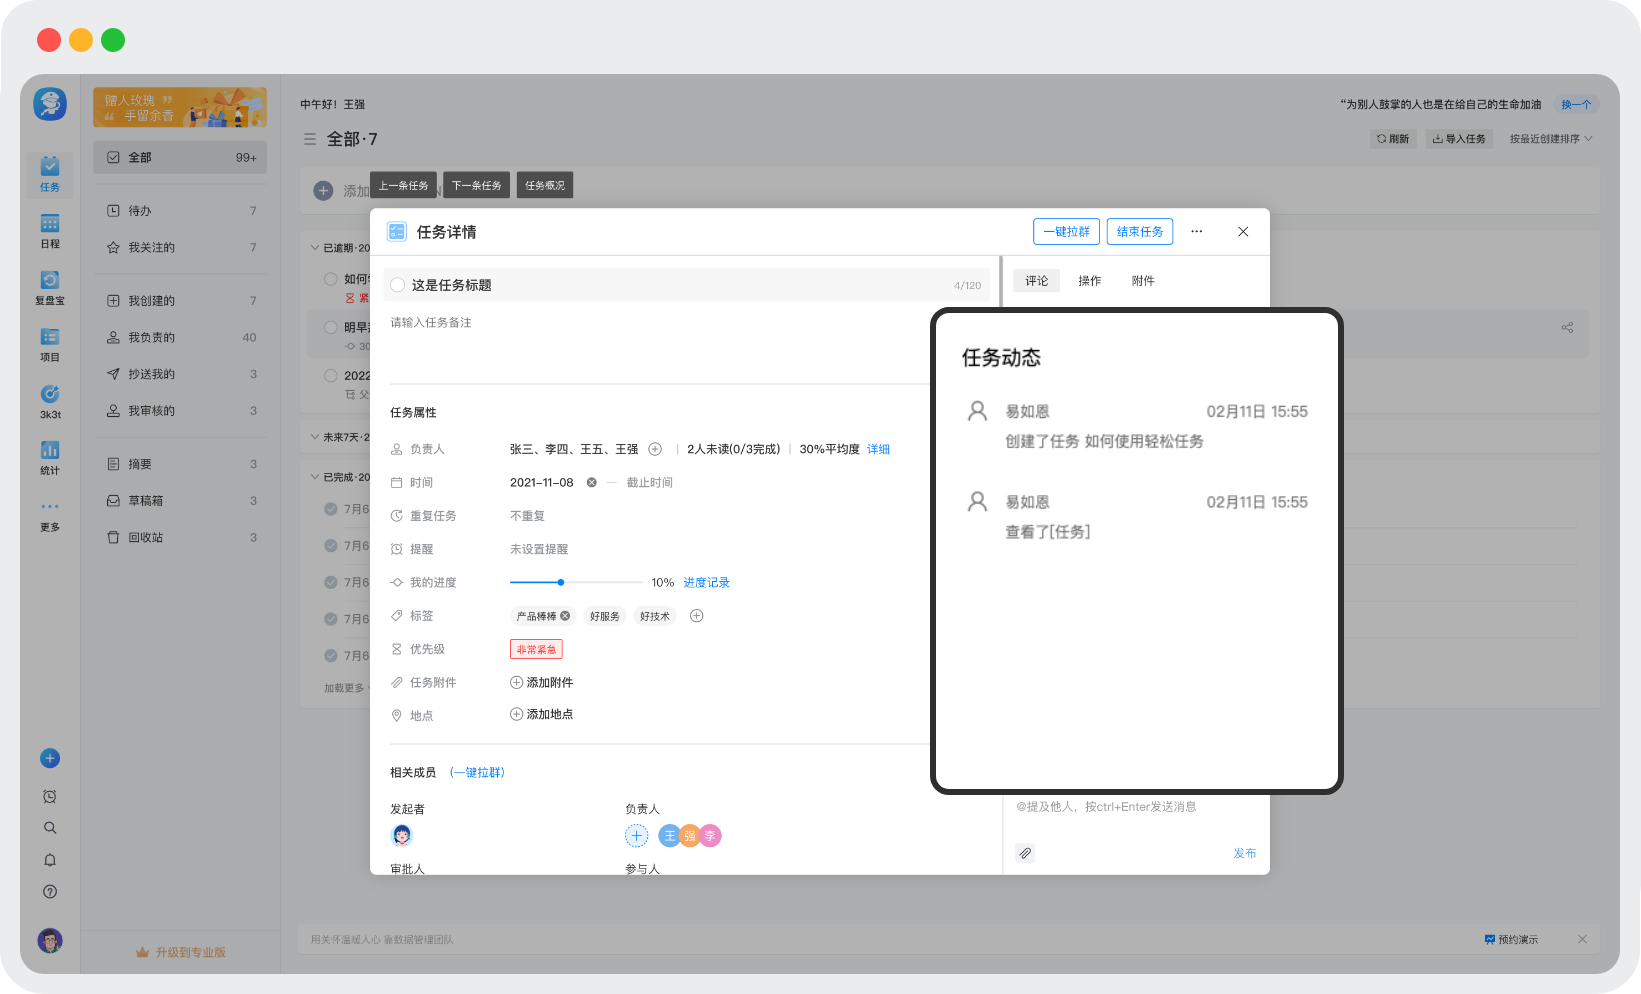Viewport: 1641px width, 994px height.
Task: Click the attachment paperclip icon in comment box
Action: 1025,853
